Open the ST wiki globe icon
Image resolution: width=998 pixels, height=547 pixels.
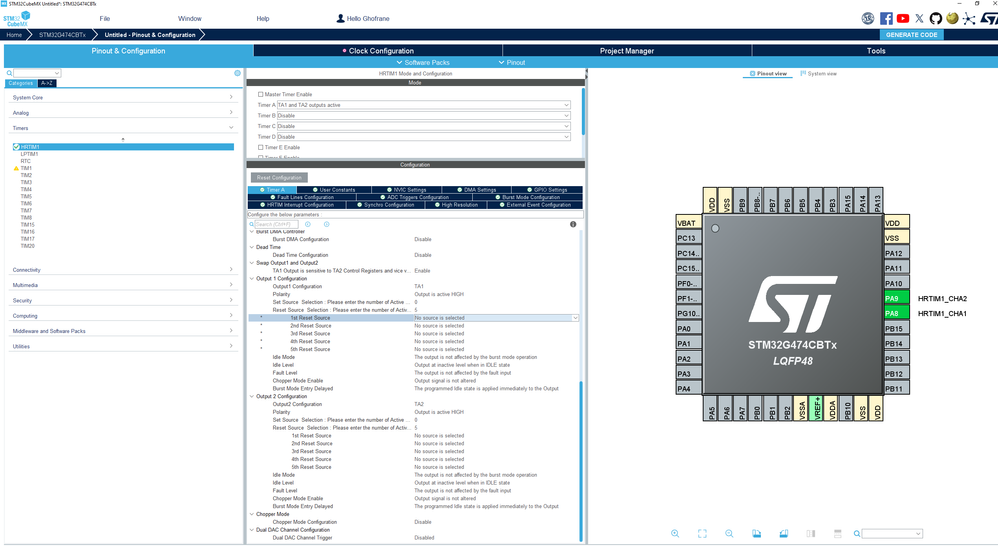pyautogui.click(x=952, y=18)
